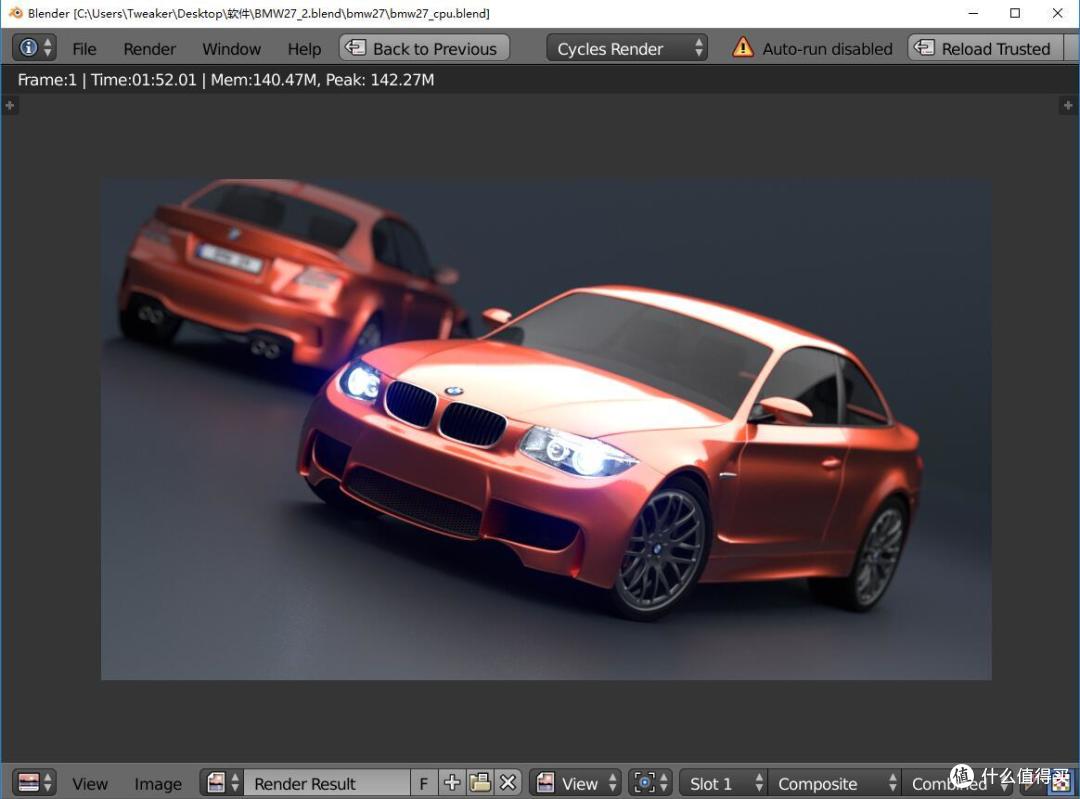Open the Composite layer dropdown
The height and width of the screenshot is (799, 1080).
[x=833, y=783]
